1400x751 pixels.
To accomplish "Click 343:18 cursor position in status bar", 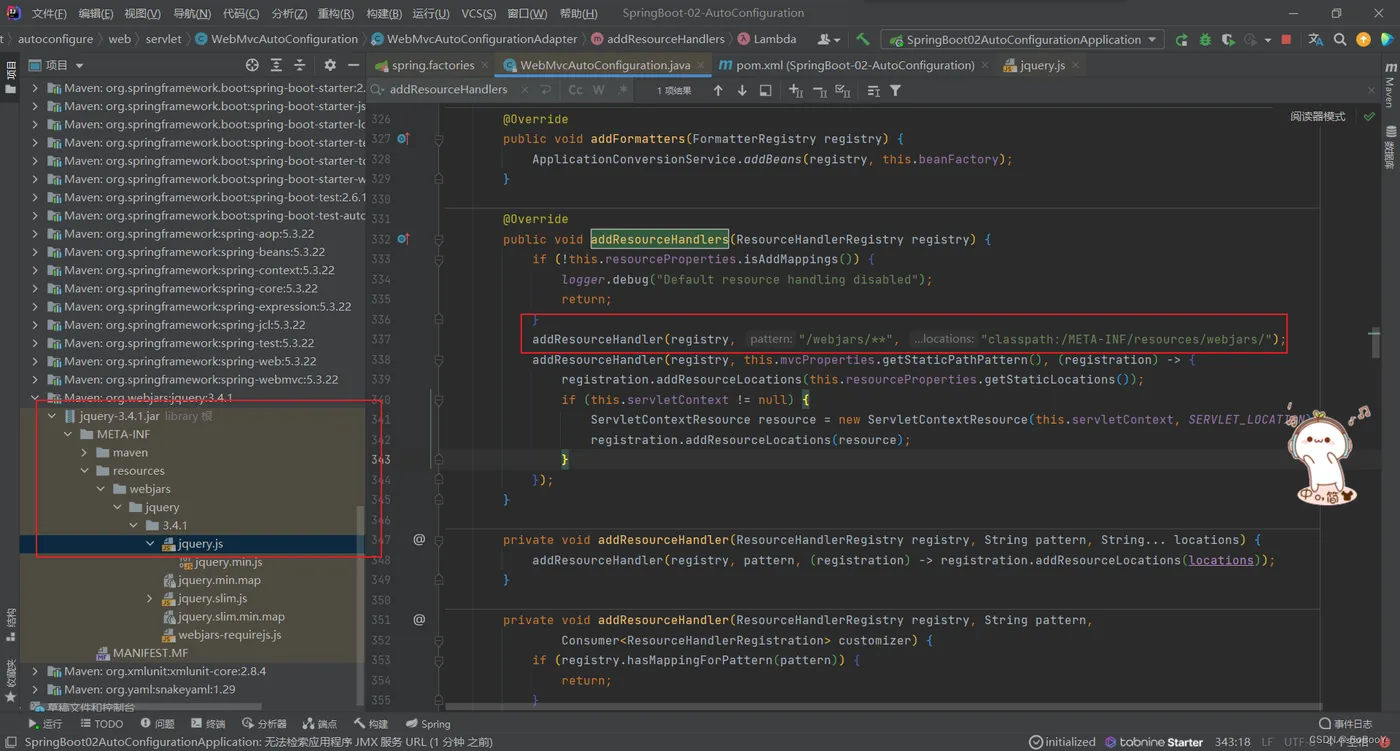I will tap(1232, 742).
